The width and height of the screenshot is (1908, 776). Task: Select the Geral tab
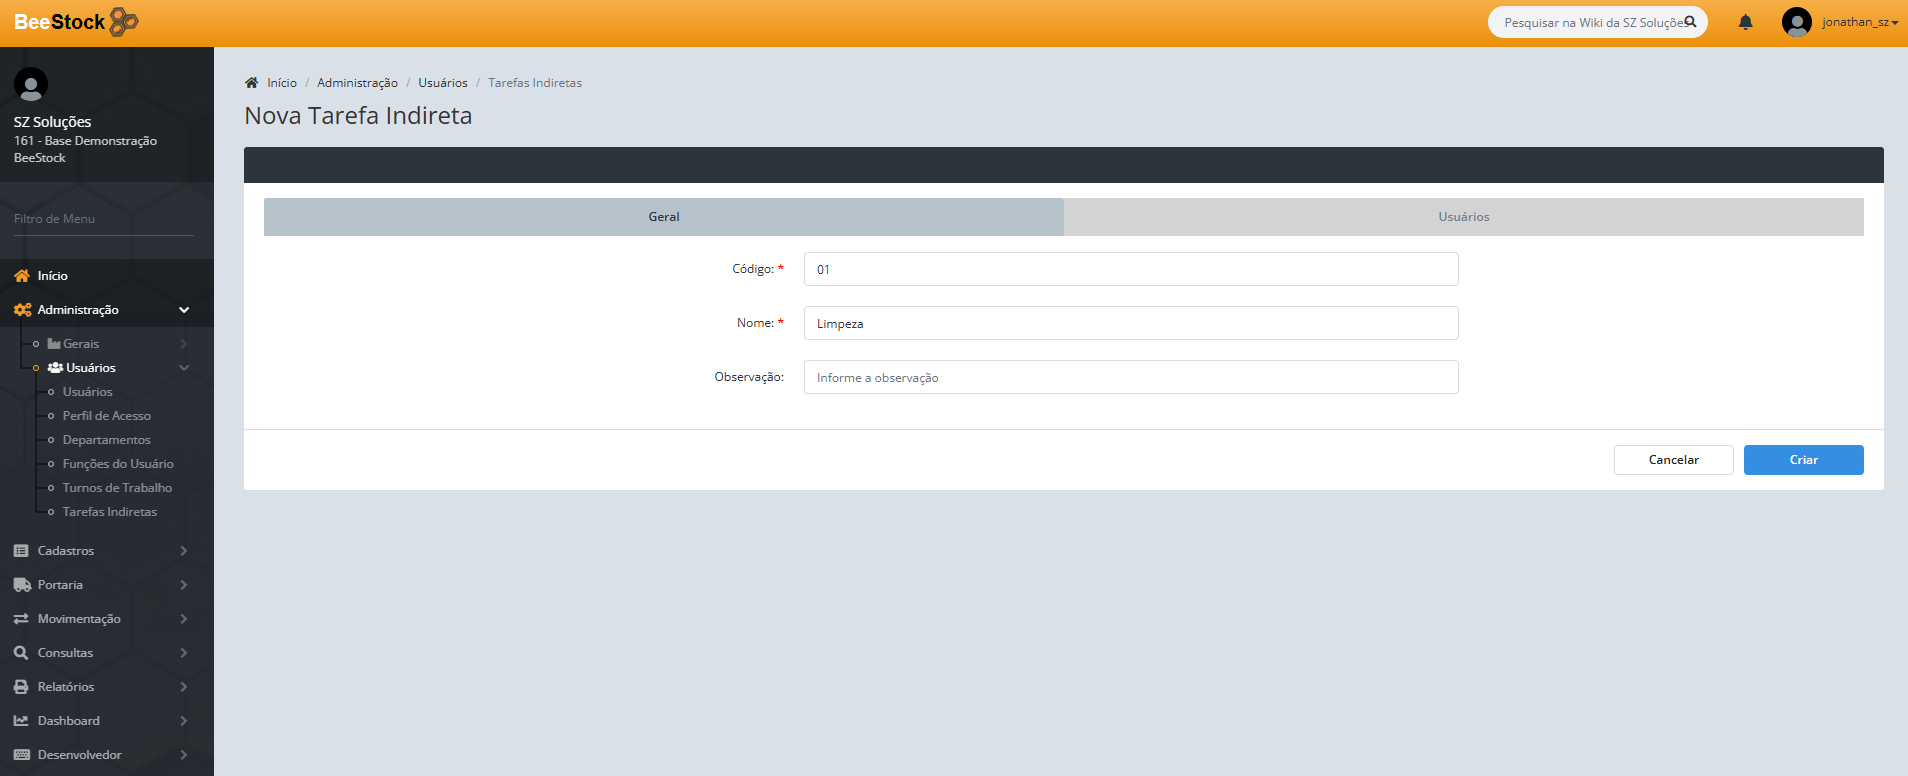coord(663,217)
